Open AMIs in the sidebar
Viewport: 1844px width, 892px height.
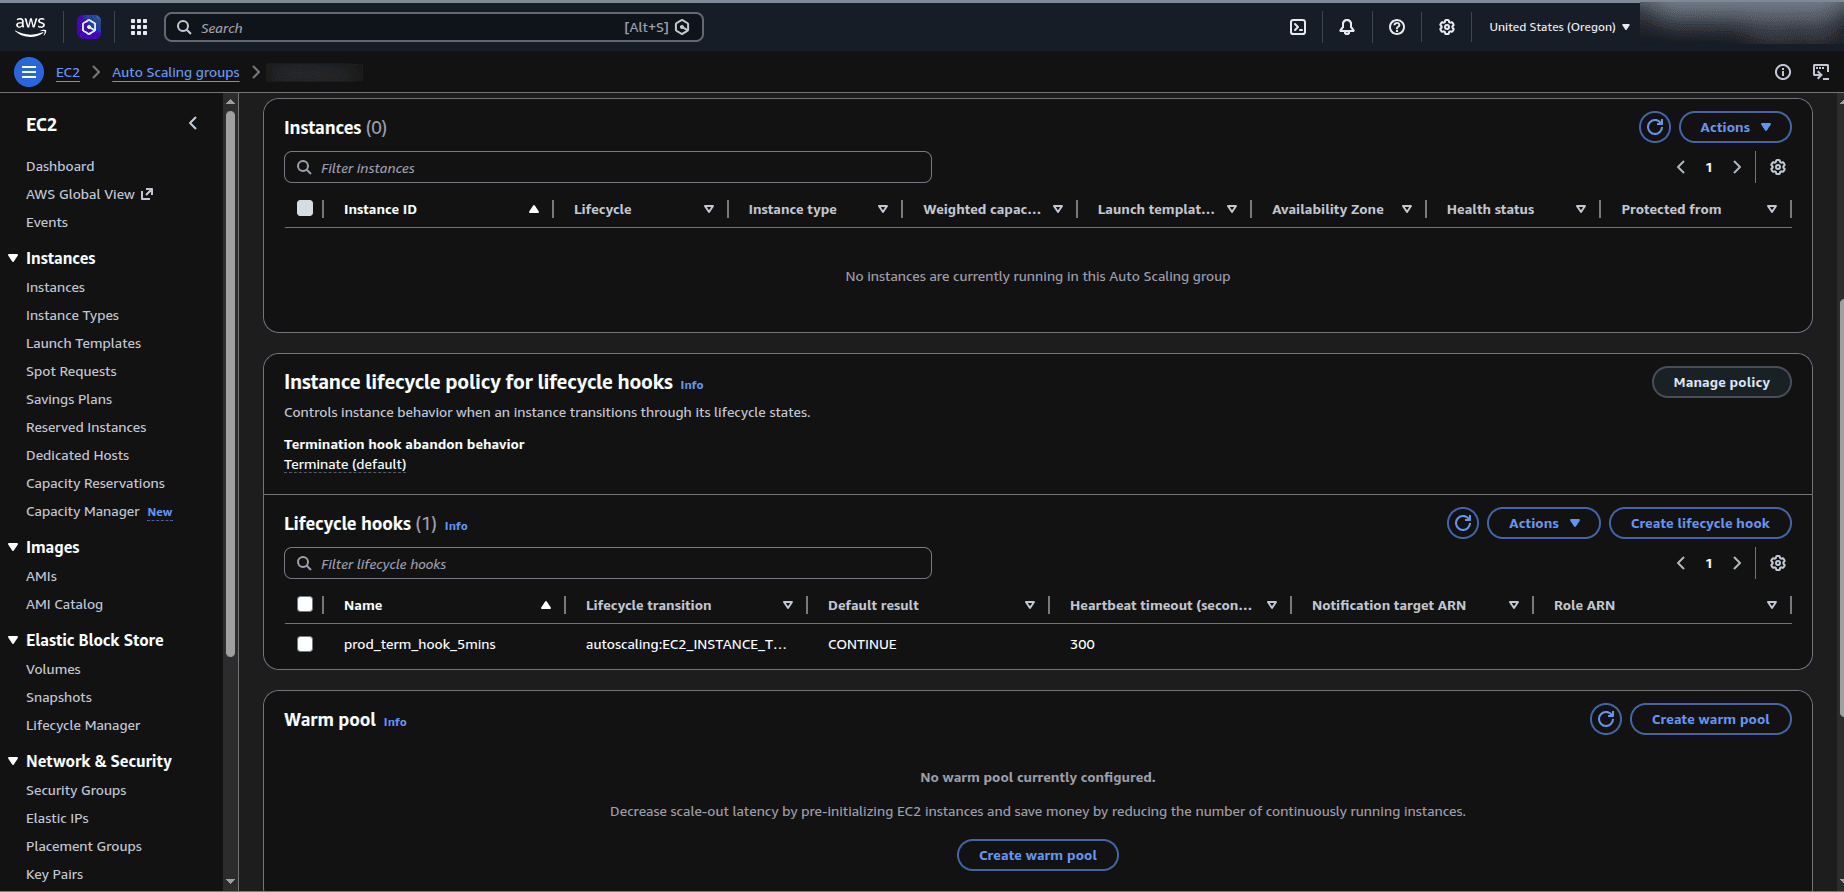click(41, 576)
